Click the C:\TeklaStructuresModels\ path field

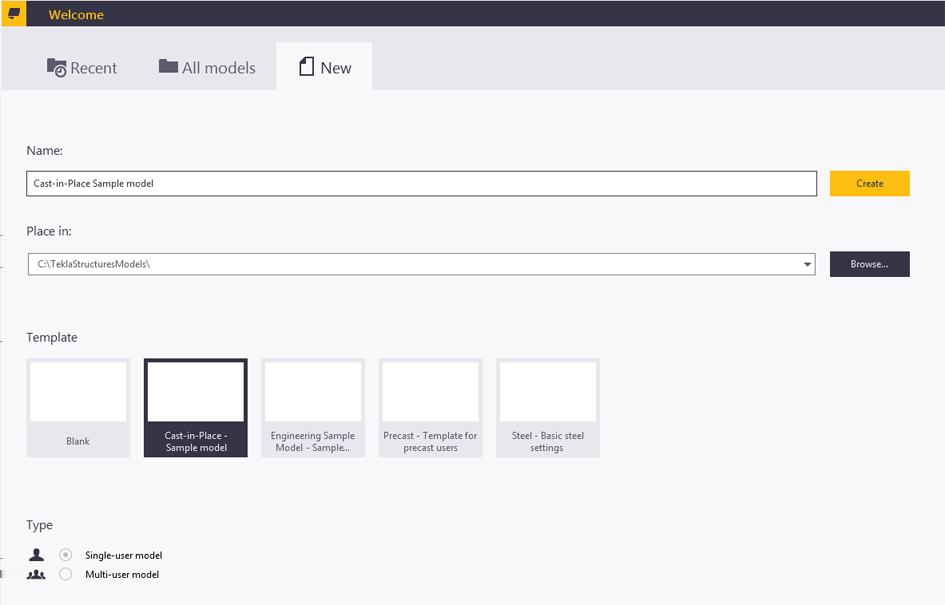point(421,264)
